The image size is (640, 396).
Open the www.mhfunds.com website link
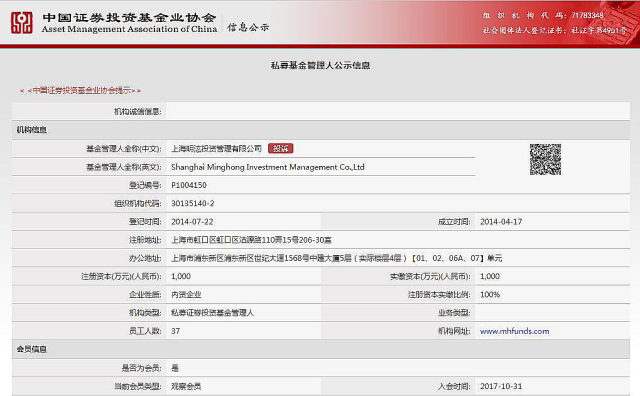[514, 331]
